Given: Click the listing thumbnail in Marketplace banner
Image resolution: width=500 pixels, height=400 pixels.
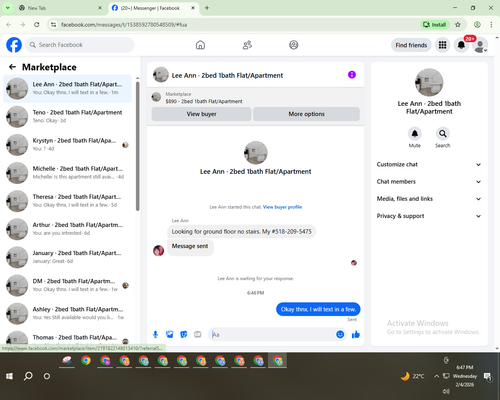Looking at the screenshot, I should pyautogui.click(x=156, y=97).
